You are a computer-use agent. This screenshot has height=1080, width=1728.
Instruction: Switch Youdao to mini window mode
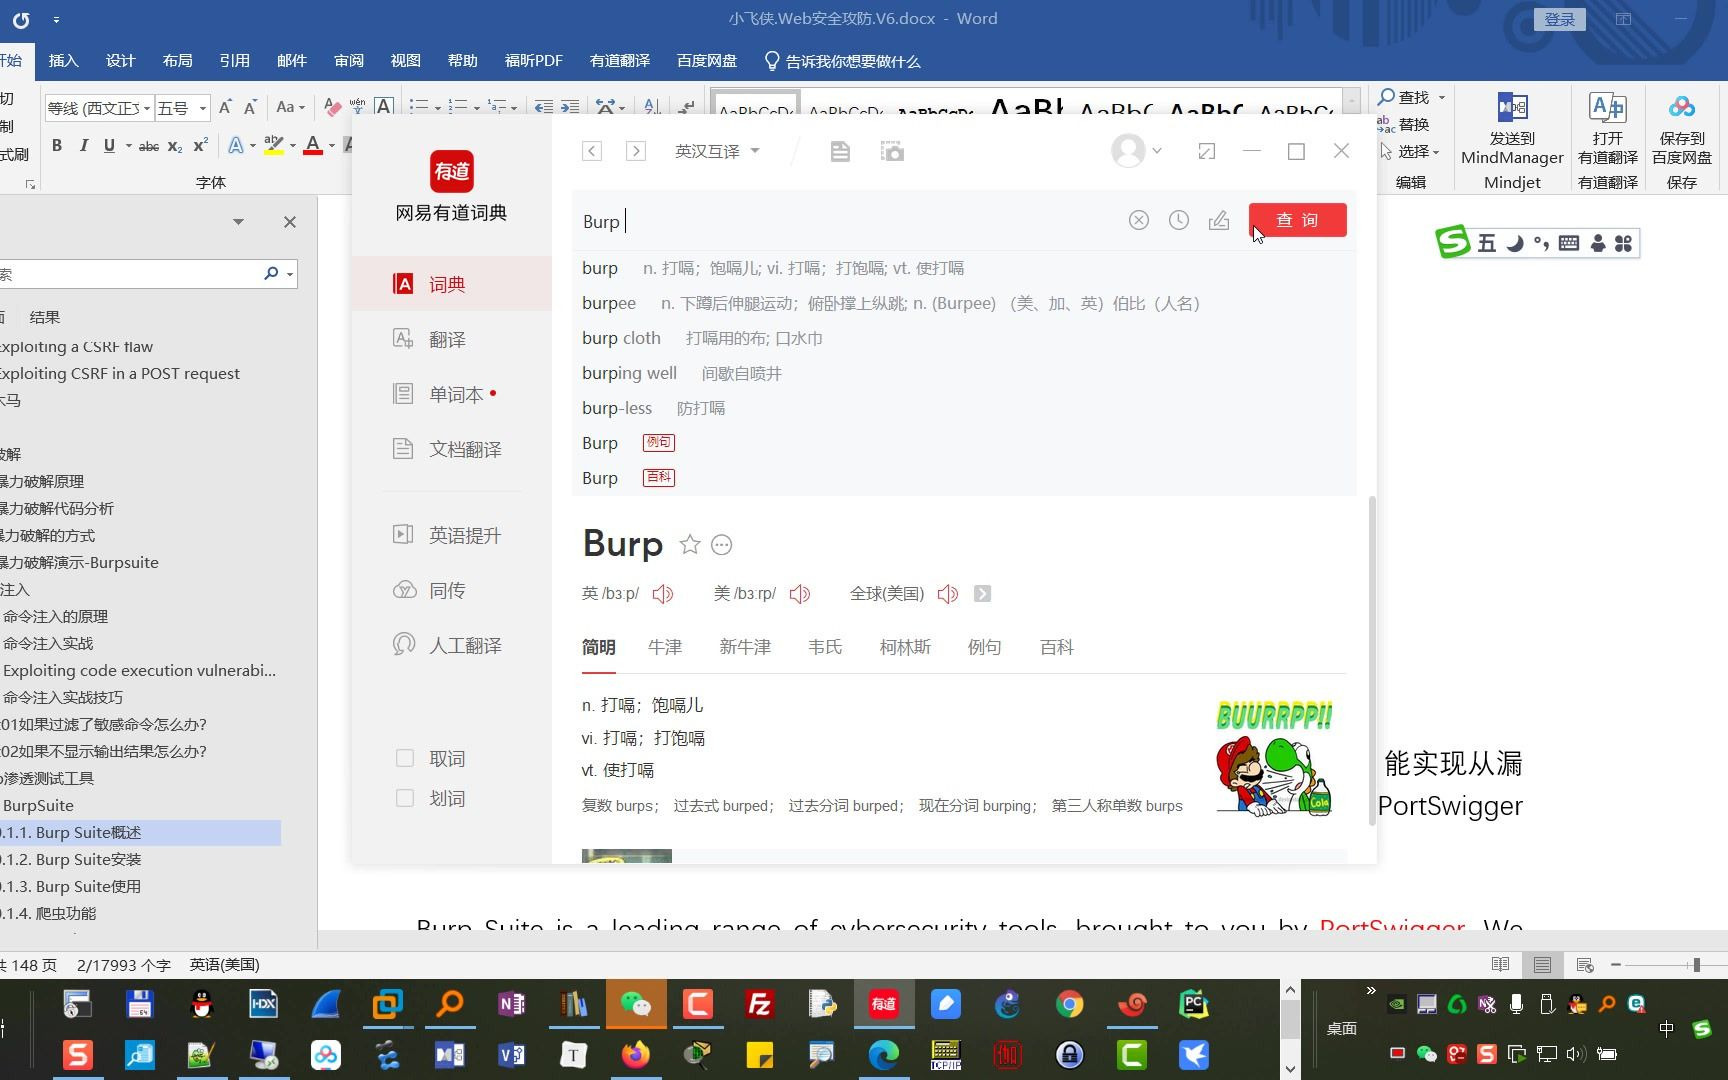1207,151
